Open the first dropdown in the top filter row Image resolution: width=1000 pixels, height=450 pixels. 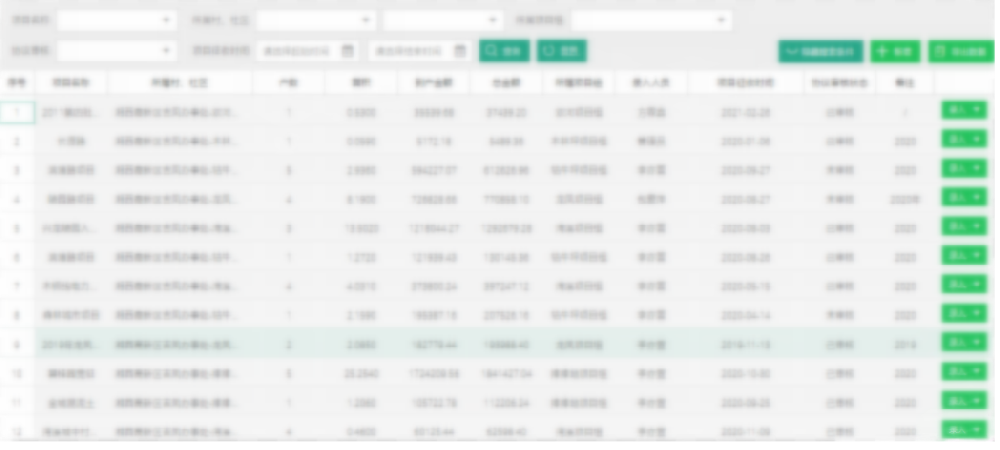point(117,20)
